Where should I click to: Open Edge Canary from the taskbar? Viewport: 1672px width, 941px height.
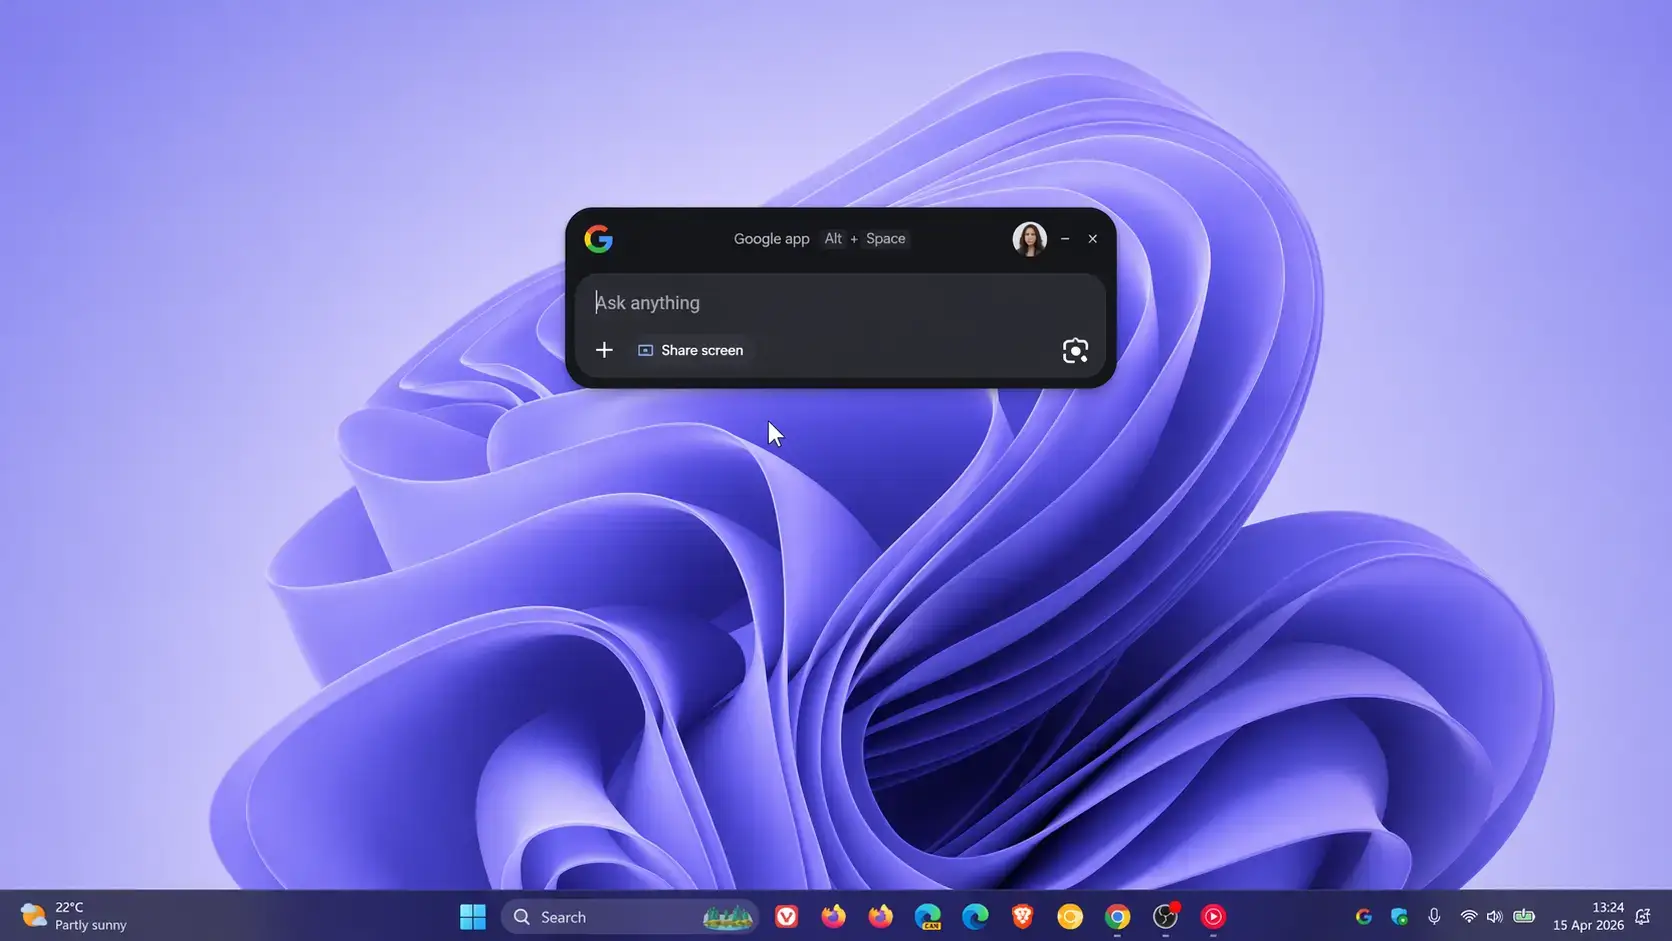tap(928, 916)
